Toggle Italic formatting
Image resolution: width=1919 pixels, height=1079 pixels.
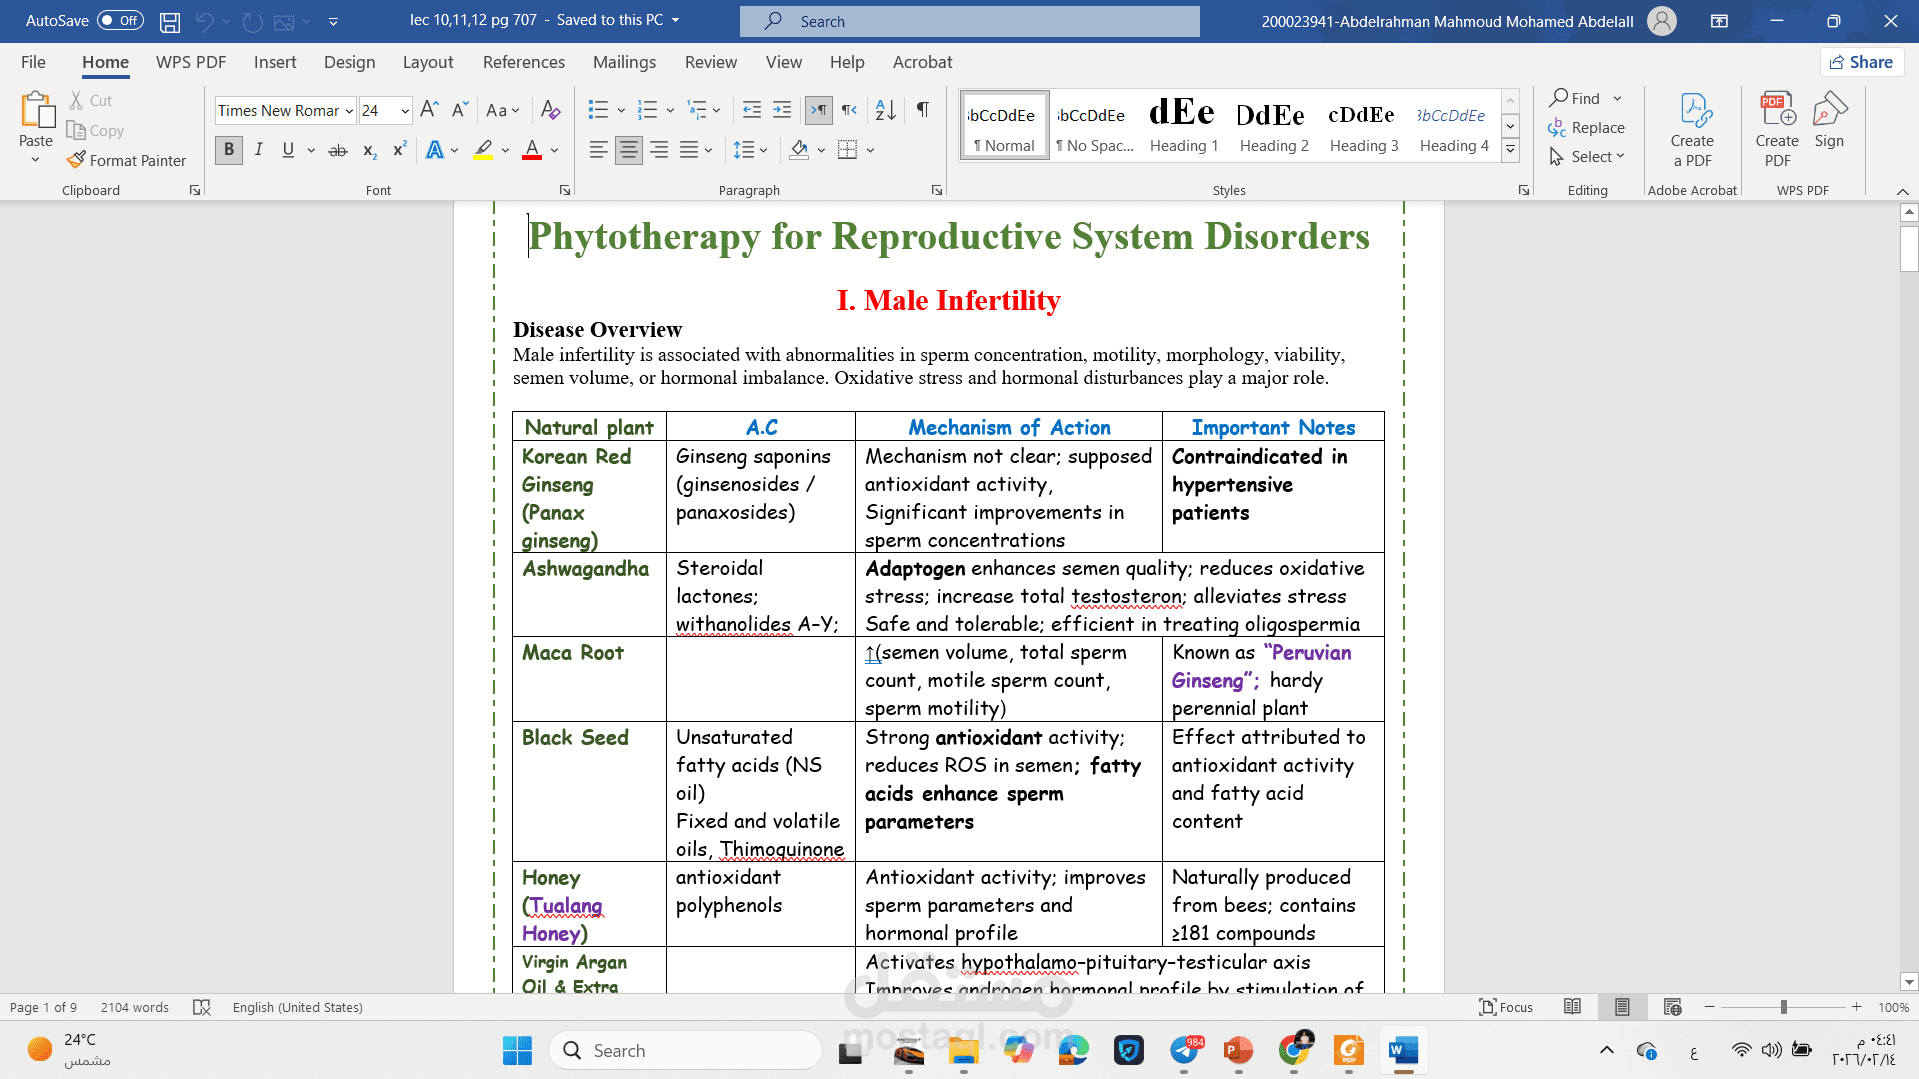259,150
